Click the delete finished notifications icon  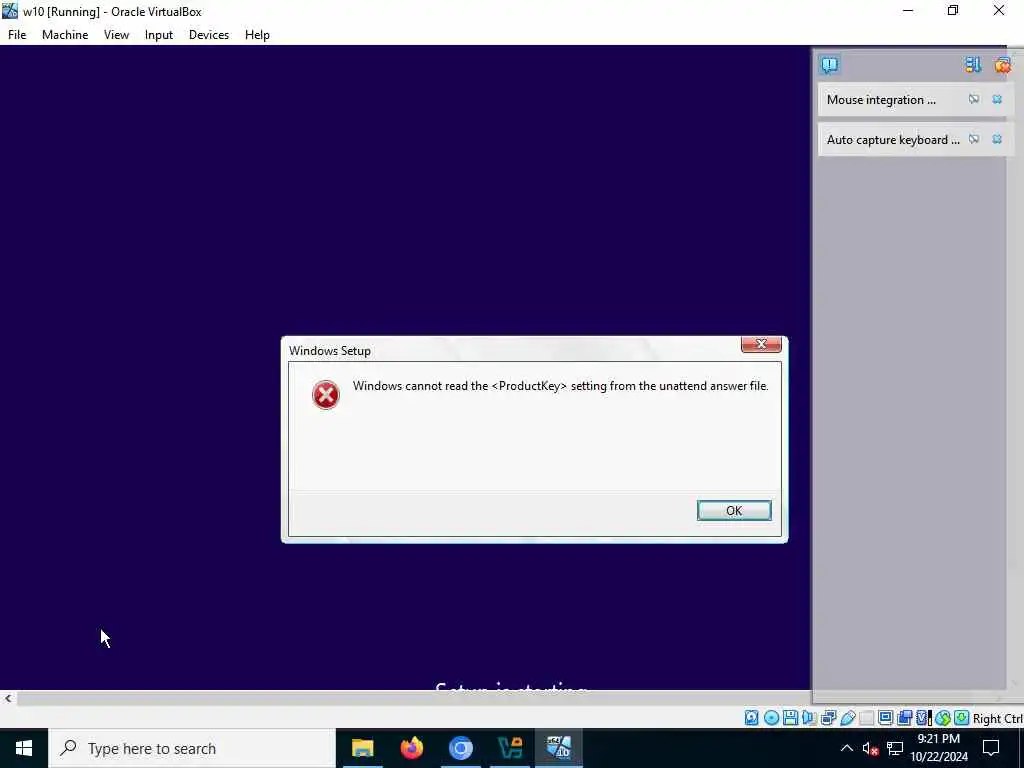point(1002,65)
